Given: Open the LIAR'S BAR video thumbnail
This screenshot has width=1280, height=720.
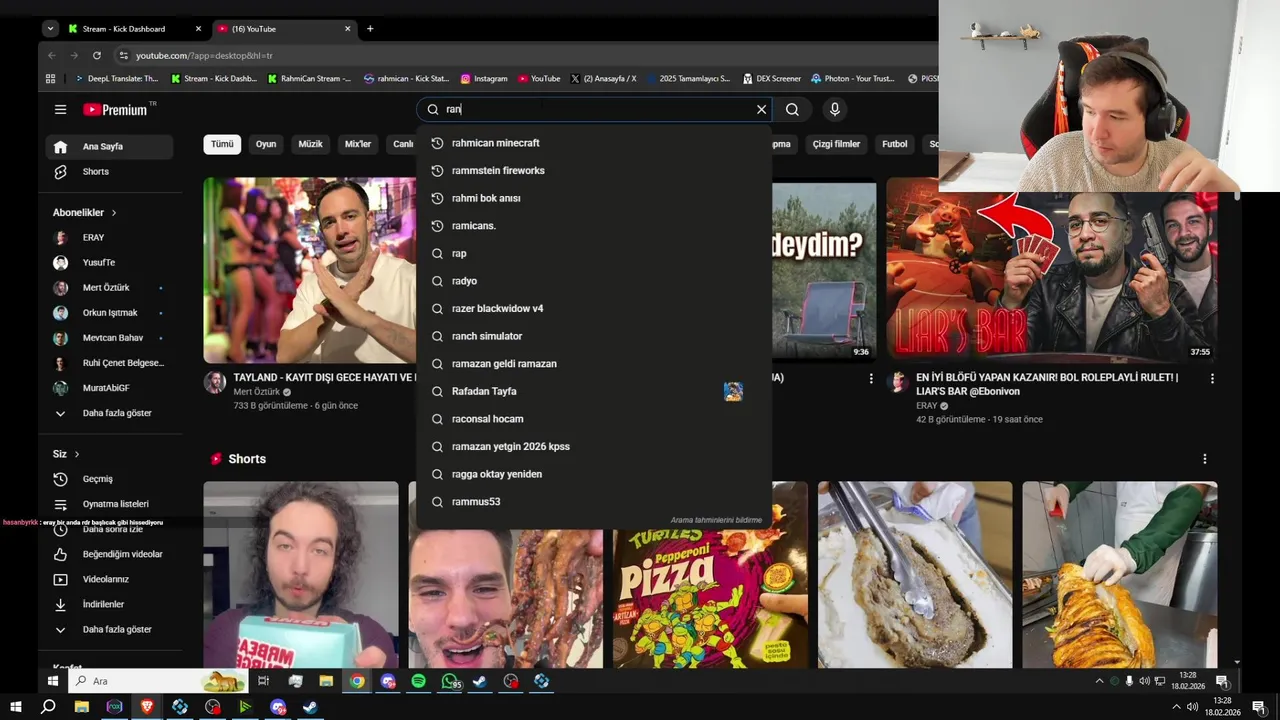Looking at the screenshot, I should coord(1052,271).
